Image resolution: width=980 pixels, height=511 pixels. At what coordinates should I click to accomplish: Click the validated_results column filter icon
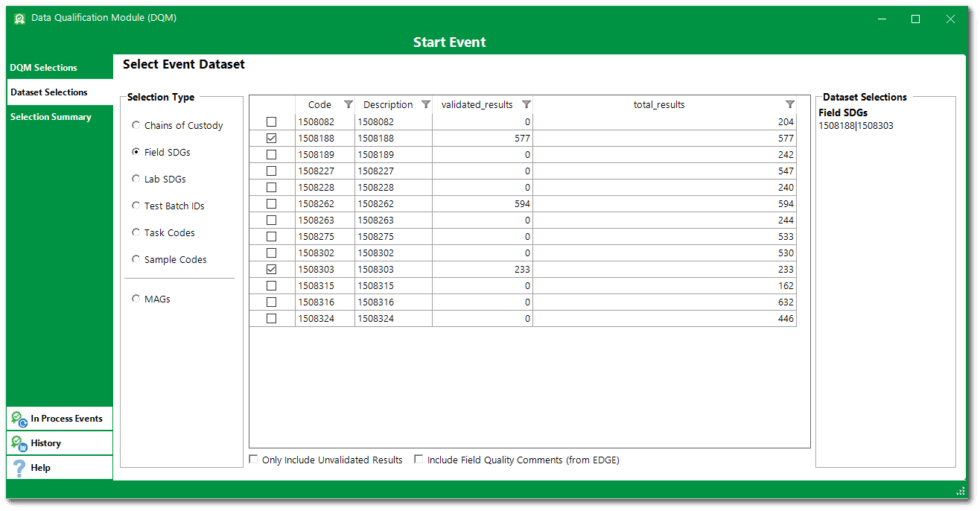click(x=526, y=104)
